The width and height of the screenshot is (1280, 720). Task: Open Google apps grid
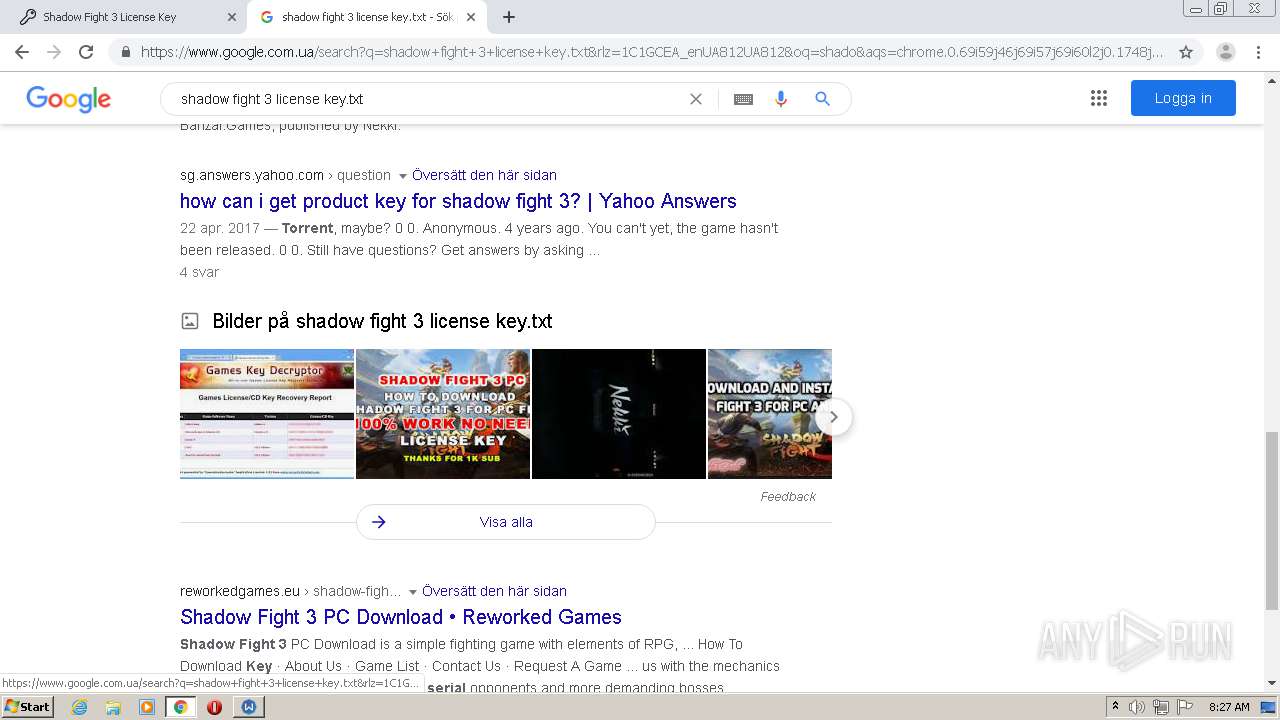click(1099, 98)
